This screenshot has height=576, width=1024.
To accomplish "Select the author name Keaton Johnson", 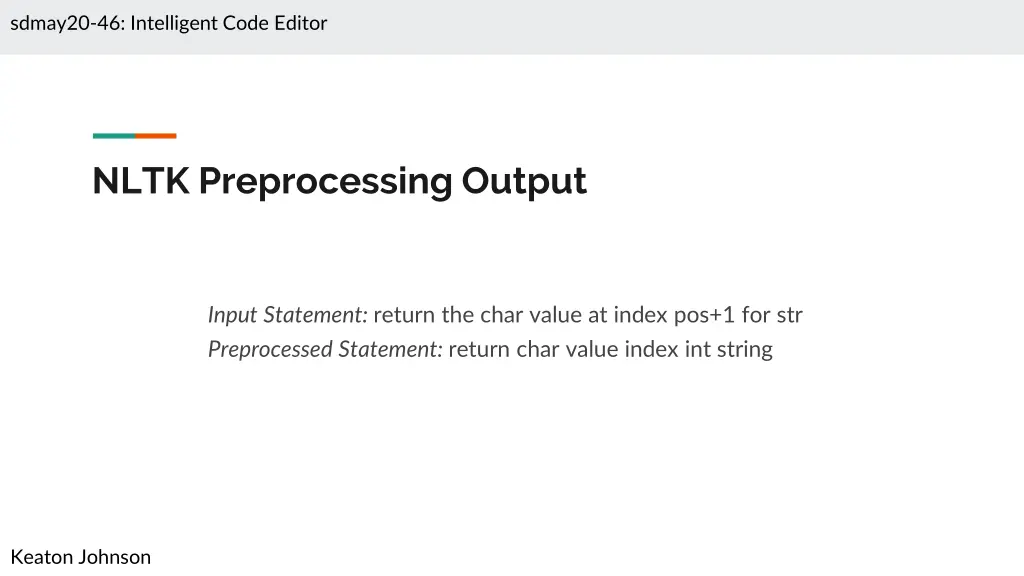I will click(x=81, y=557).
